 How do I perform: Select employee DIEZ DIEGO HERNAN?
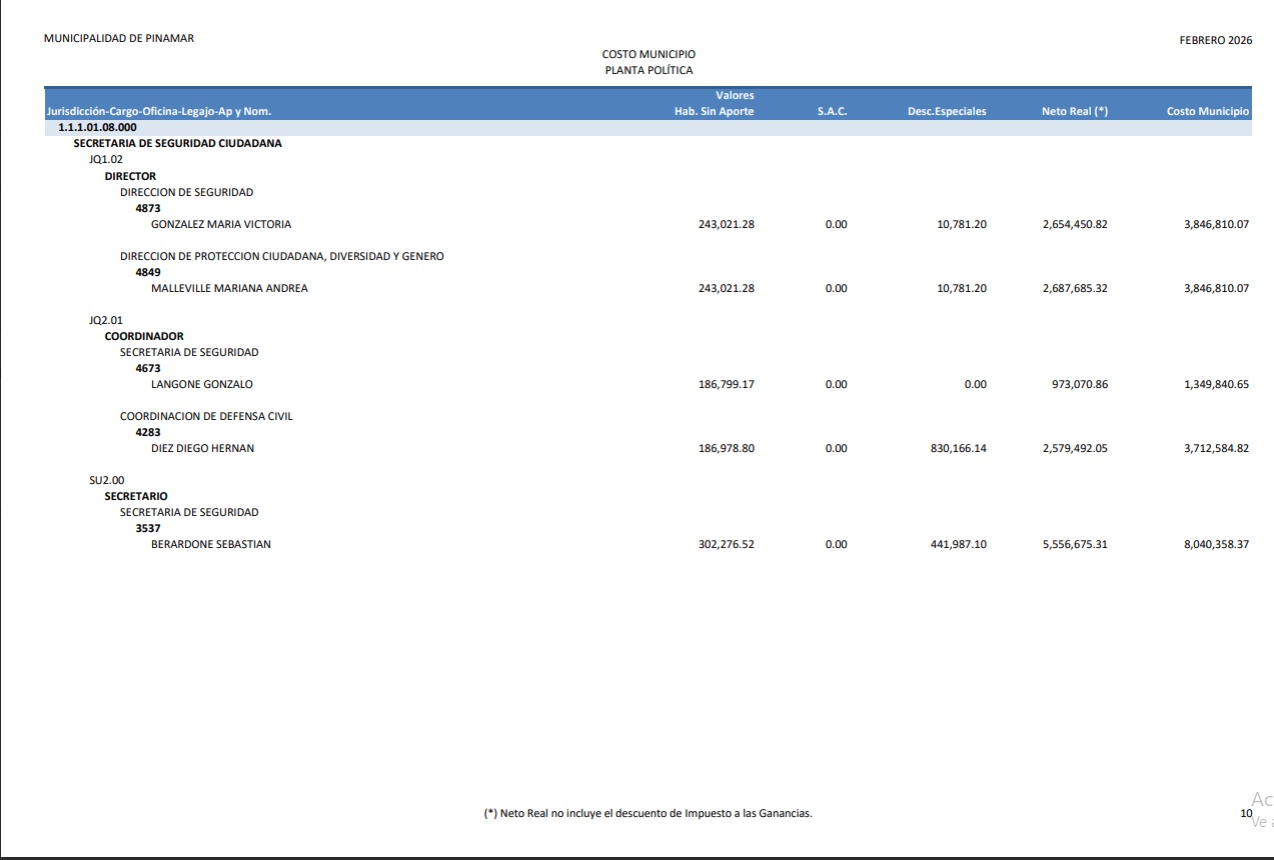click(x=202, y=448)
